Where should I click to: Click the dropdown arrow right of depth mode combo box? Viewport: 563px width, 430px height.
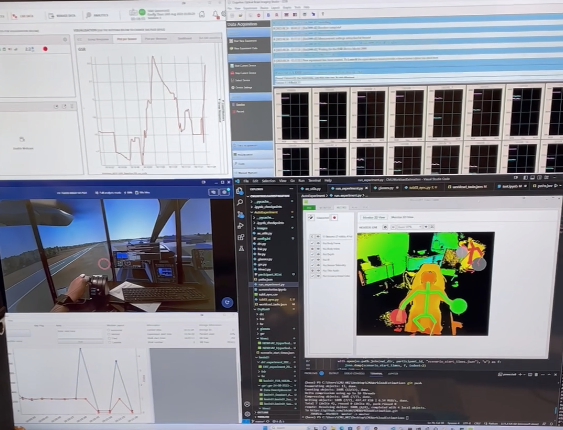pos(426,227)
